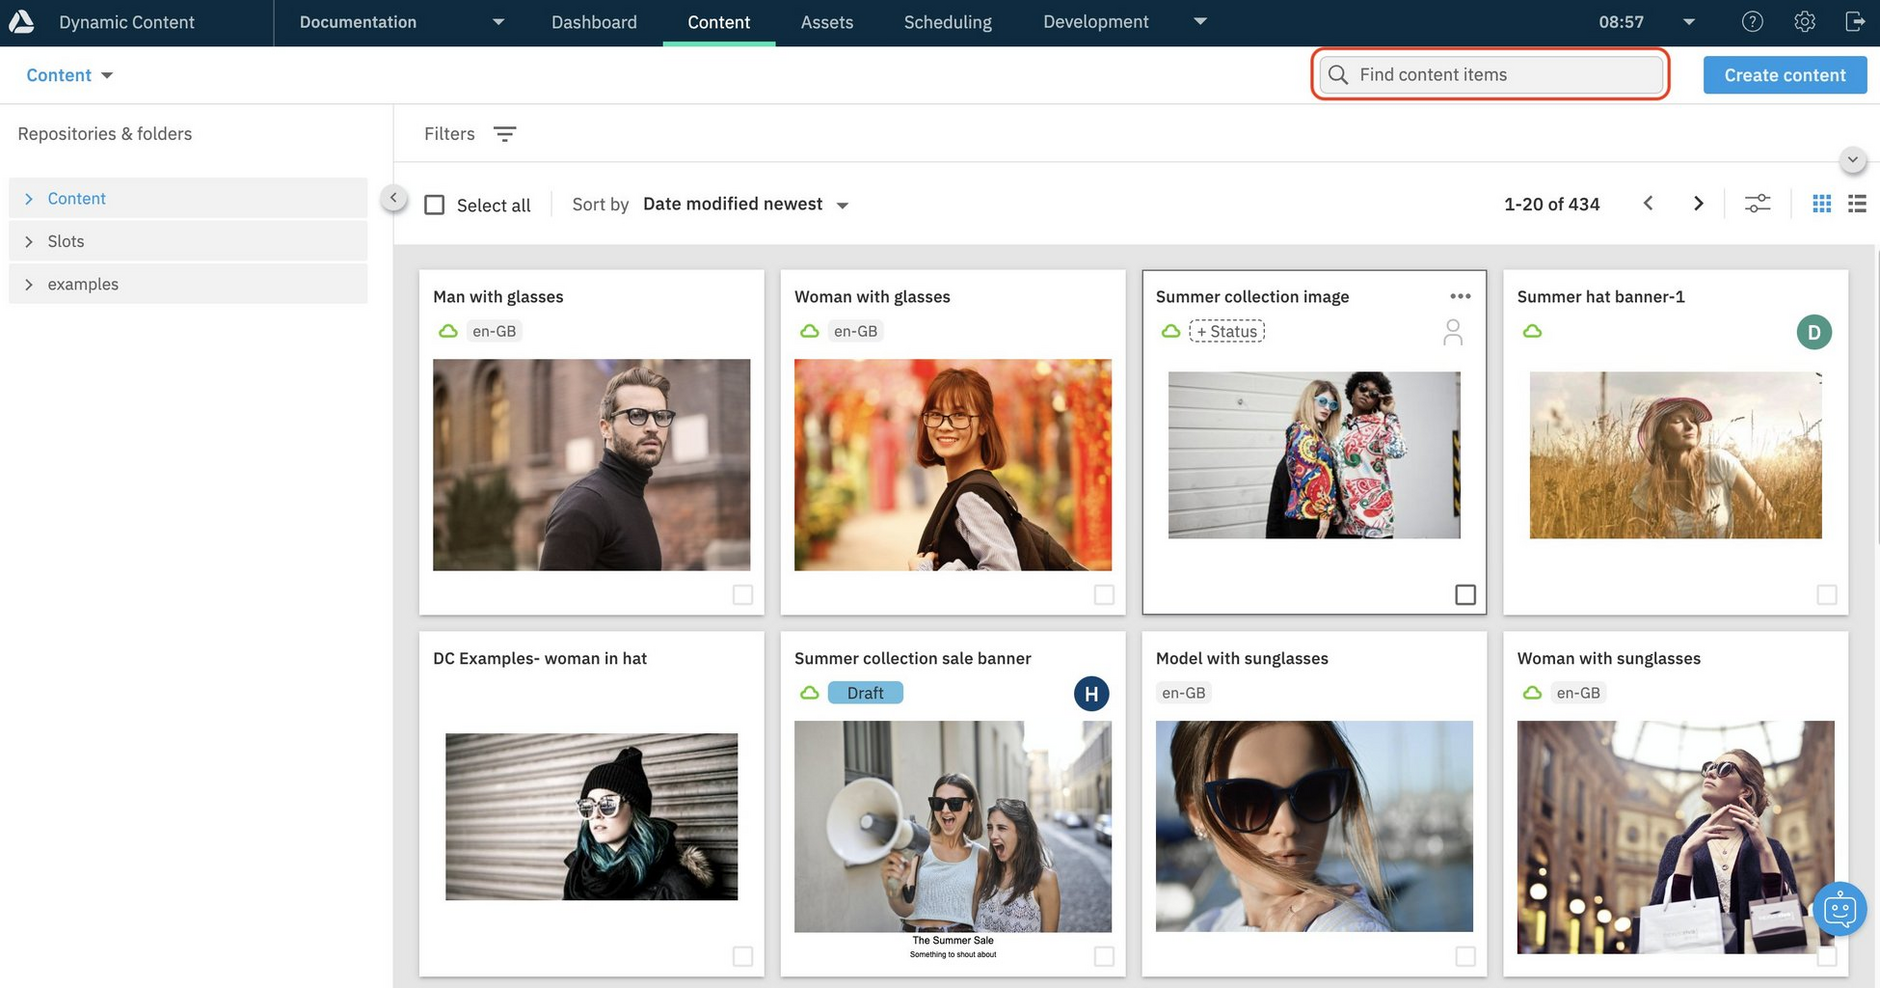Select the grid view icon
Image resolution: width=1880 pixels, height=988 pixels.
[x=1820, y=203]
